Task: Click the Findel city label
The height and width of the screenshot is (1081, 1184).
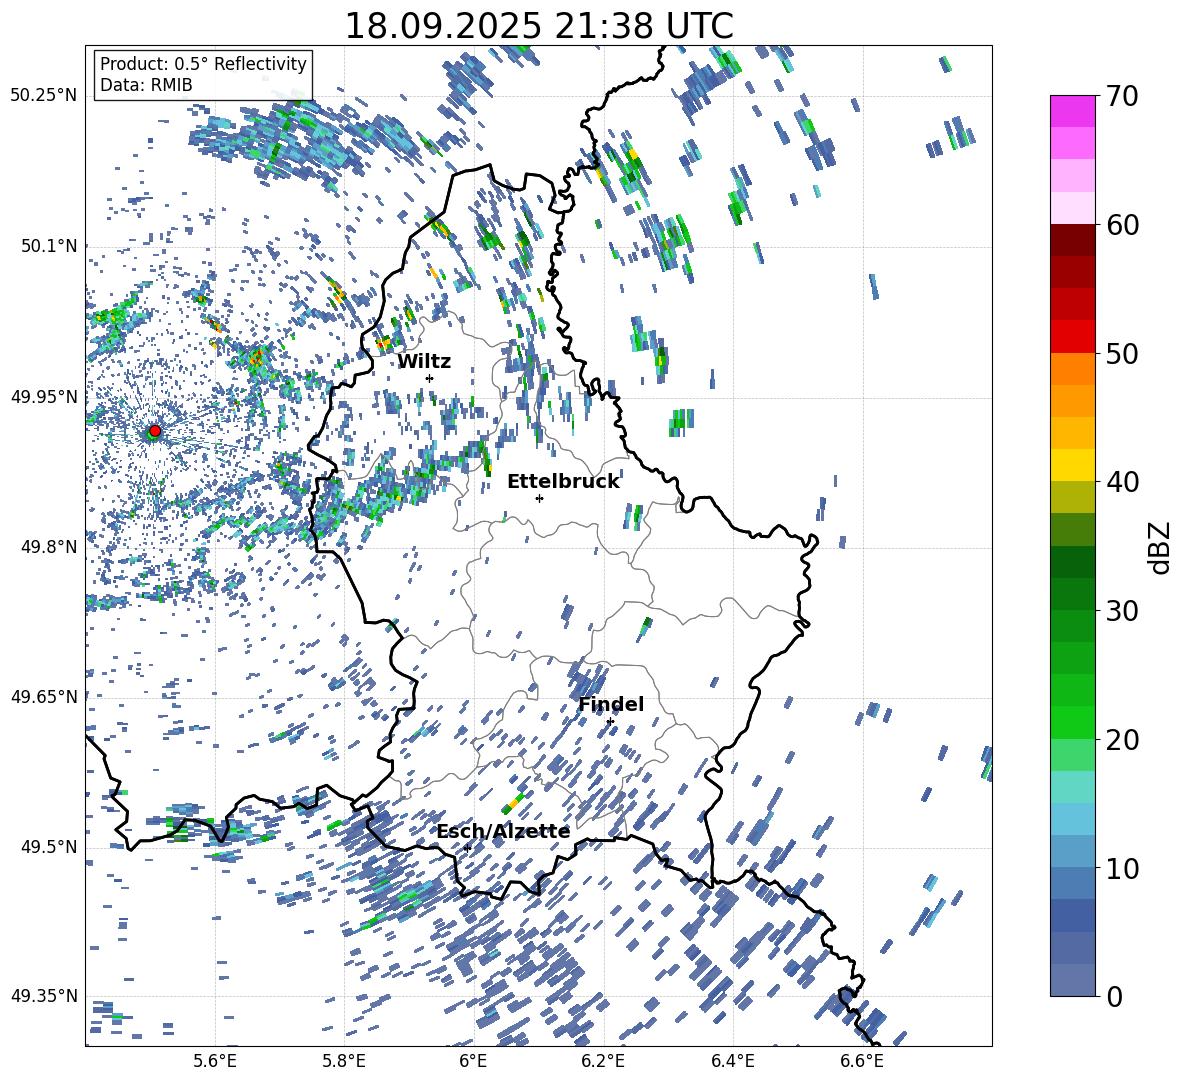Action: tap(611, 704)
